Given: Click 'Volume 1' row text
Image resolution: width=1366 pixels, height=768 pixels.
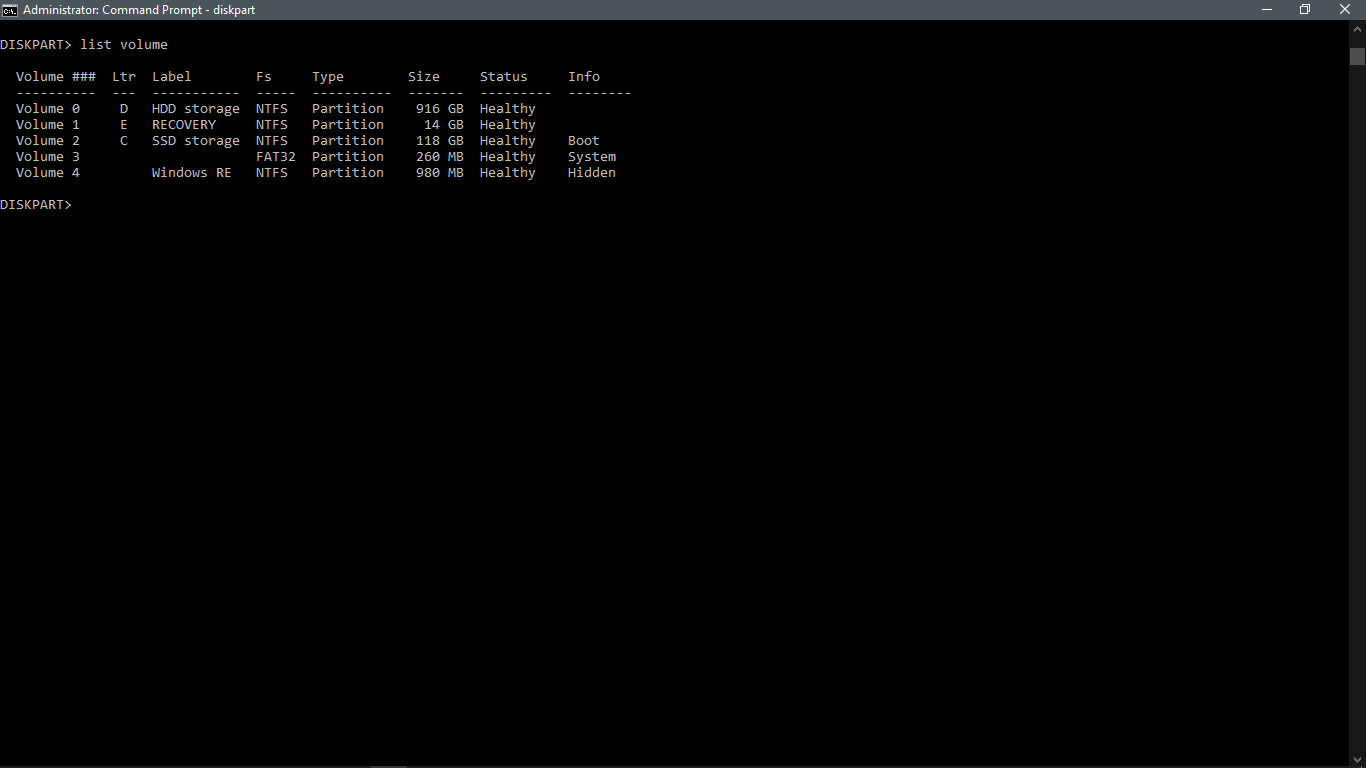Looking at the screenshot, I should [48, 125].
